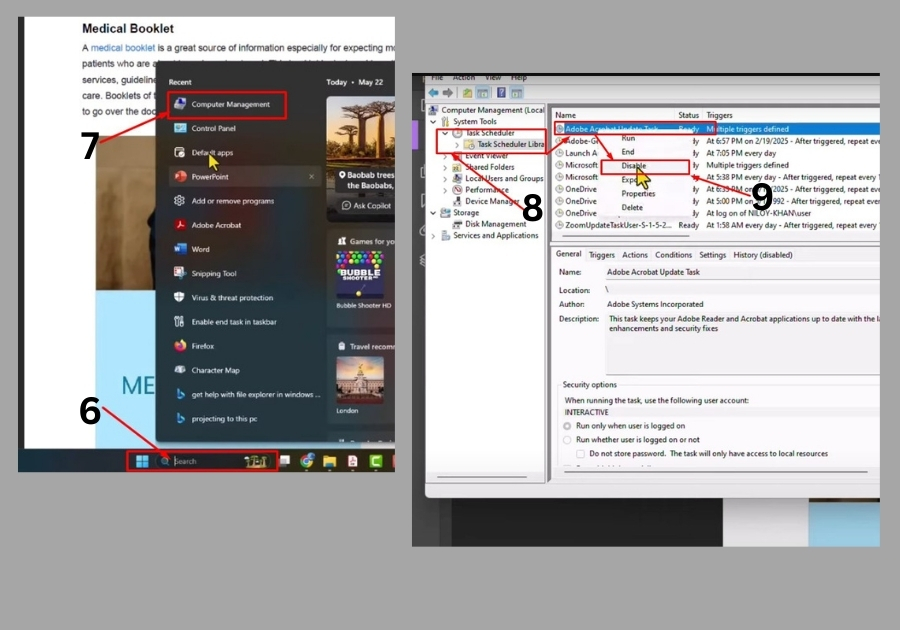Viewport: 900px width, 630px height.
Task: Click the console tree pane horizontal scrollbar
Action: pos(482,477)
